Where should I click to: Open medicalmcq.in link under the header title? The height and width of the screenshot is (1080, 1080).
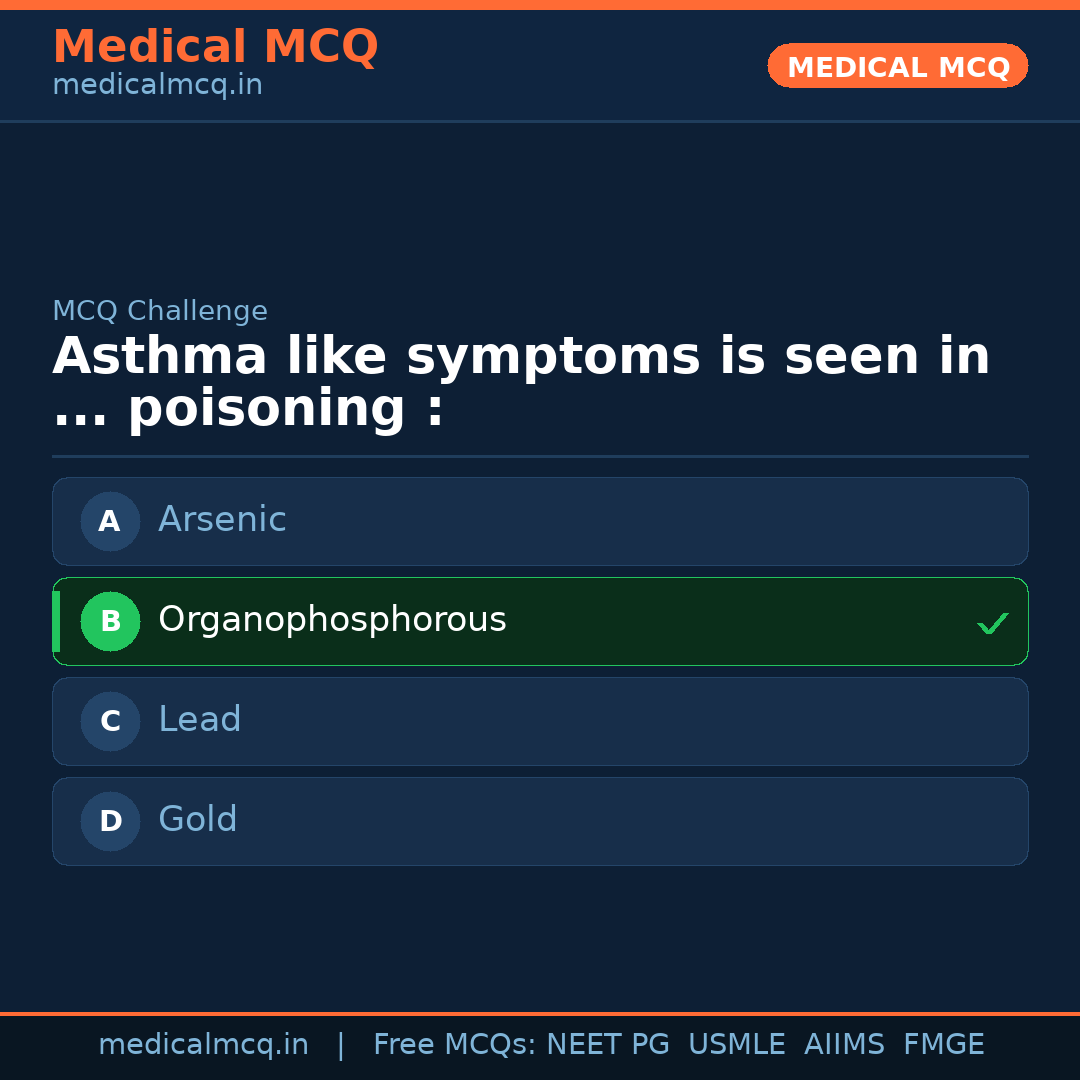click(x=157, y=86)
